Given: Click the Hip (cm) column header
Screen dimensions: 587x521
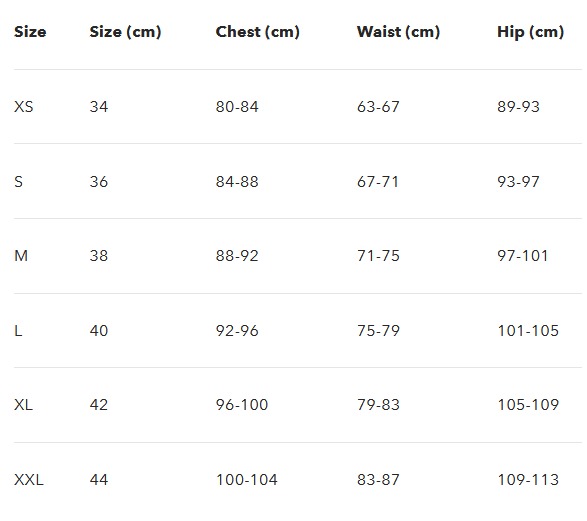Looking at the screenshot, I should pyautogui.click(x=530, y=32).
